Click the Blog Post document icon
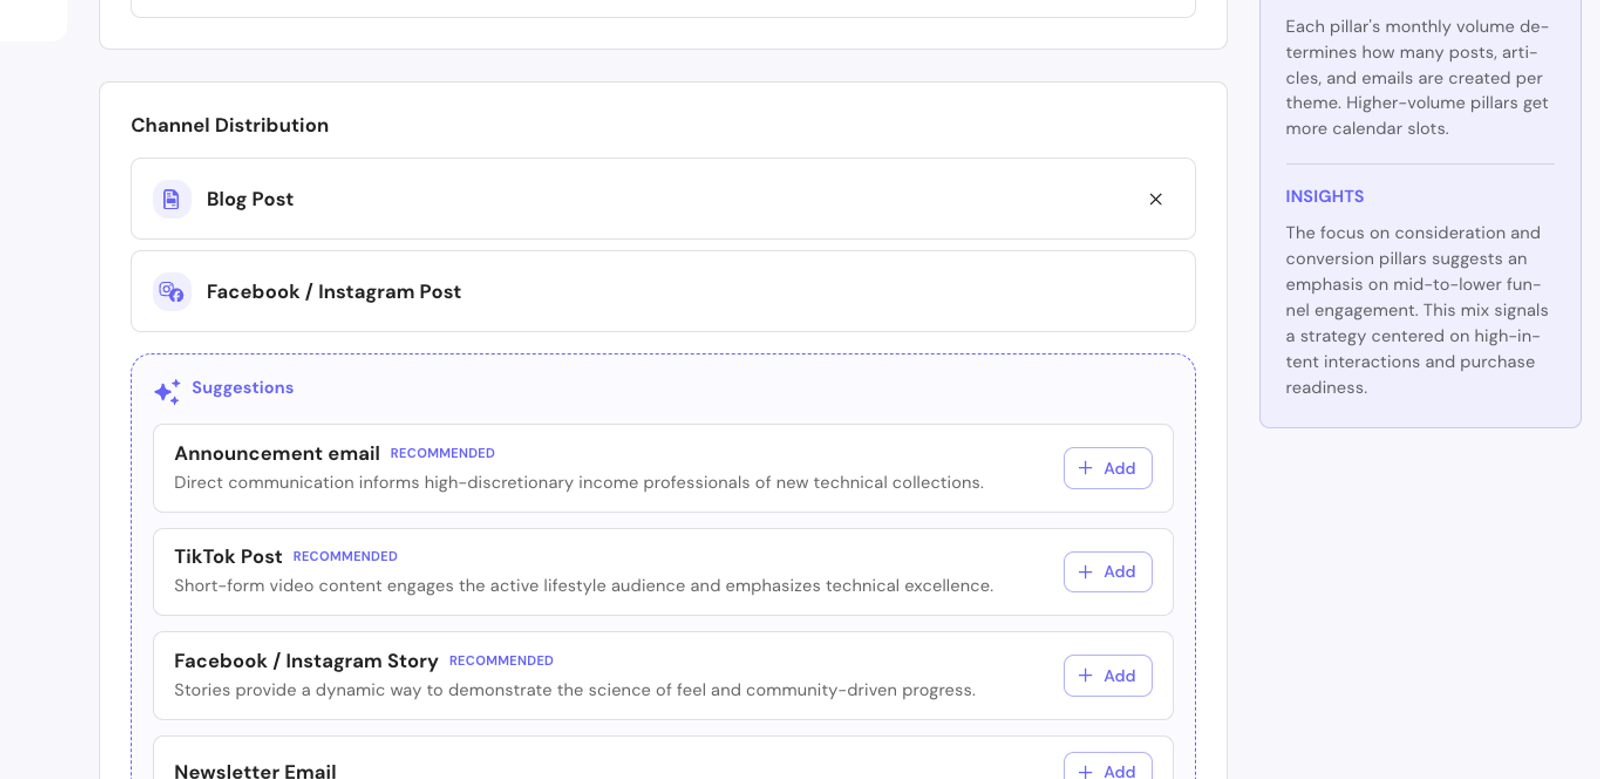 point(172,199)
